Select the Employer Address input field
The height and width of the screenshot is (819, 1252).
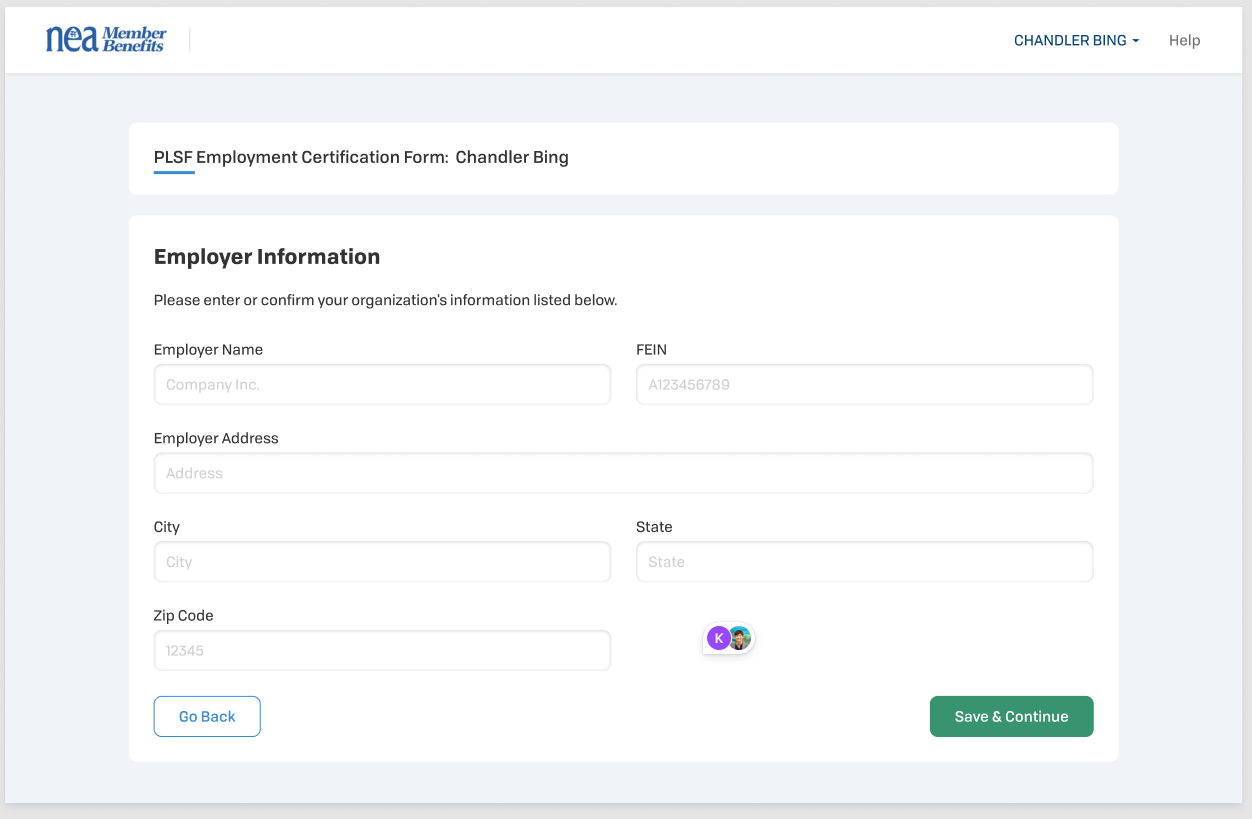coord(623,473)
